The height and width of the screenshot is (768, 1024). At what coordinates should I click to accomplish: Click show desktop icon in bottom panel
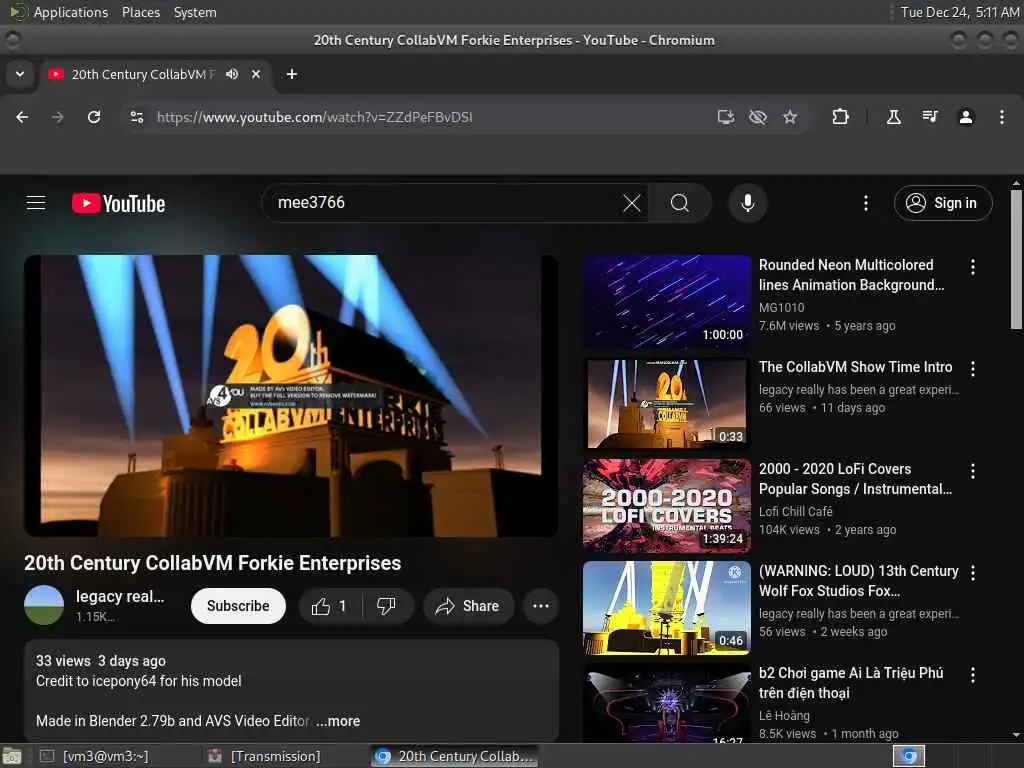(x=11, y=756)
